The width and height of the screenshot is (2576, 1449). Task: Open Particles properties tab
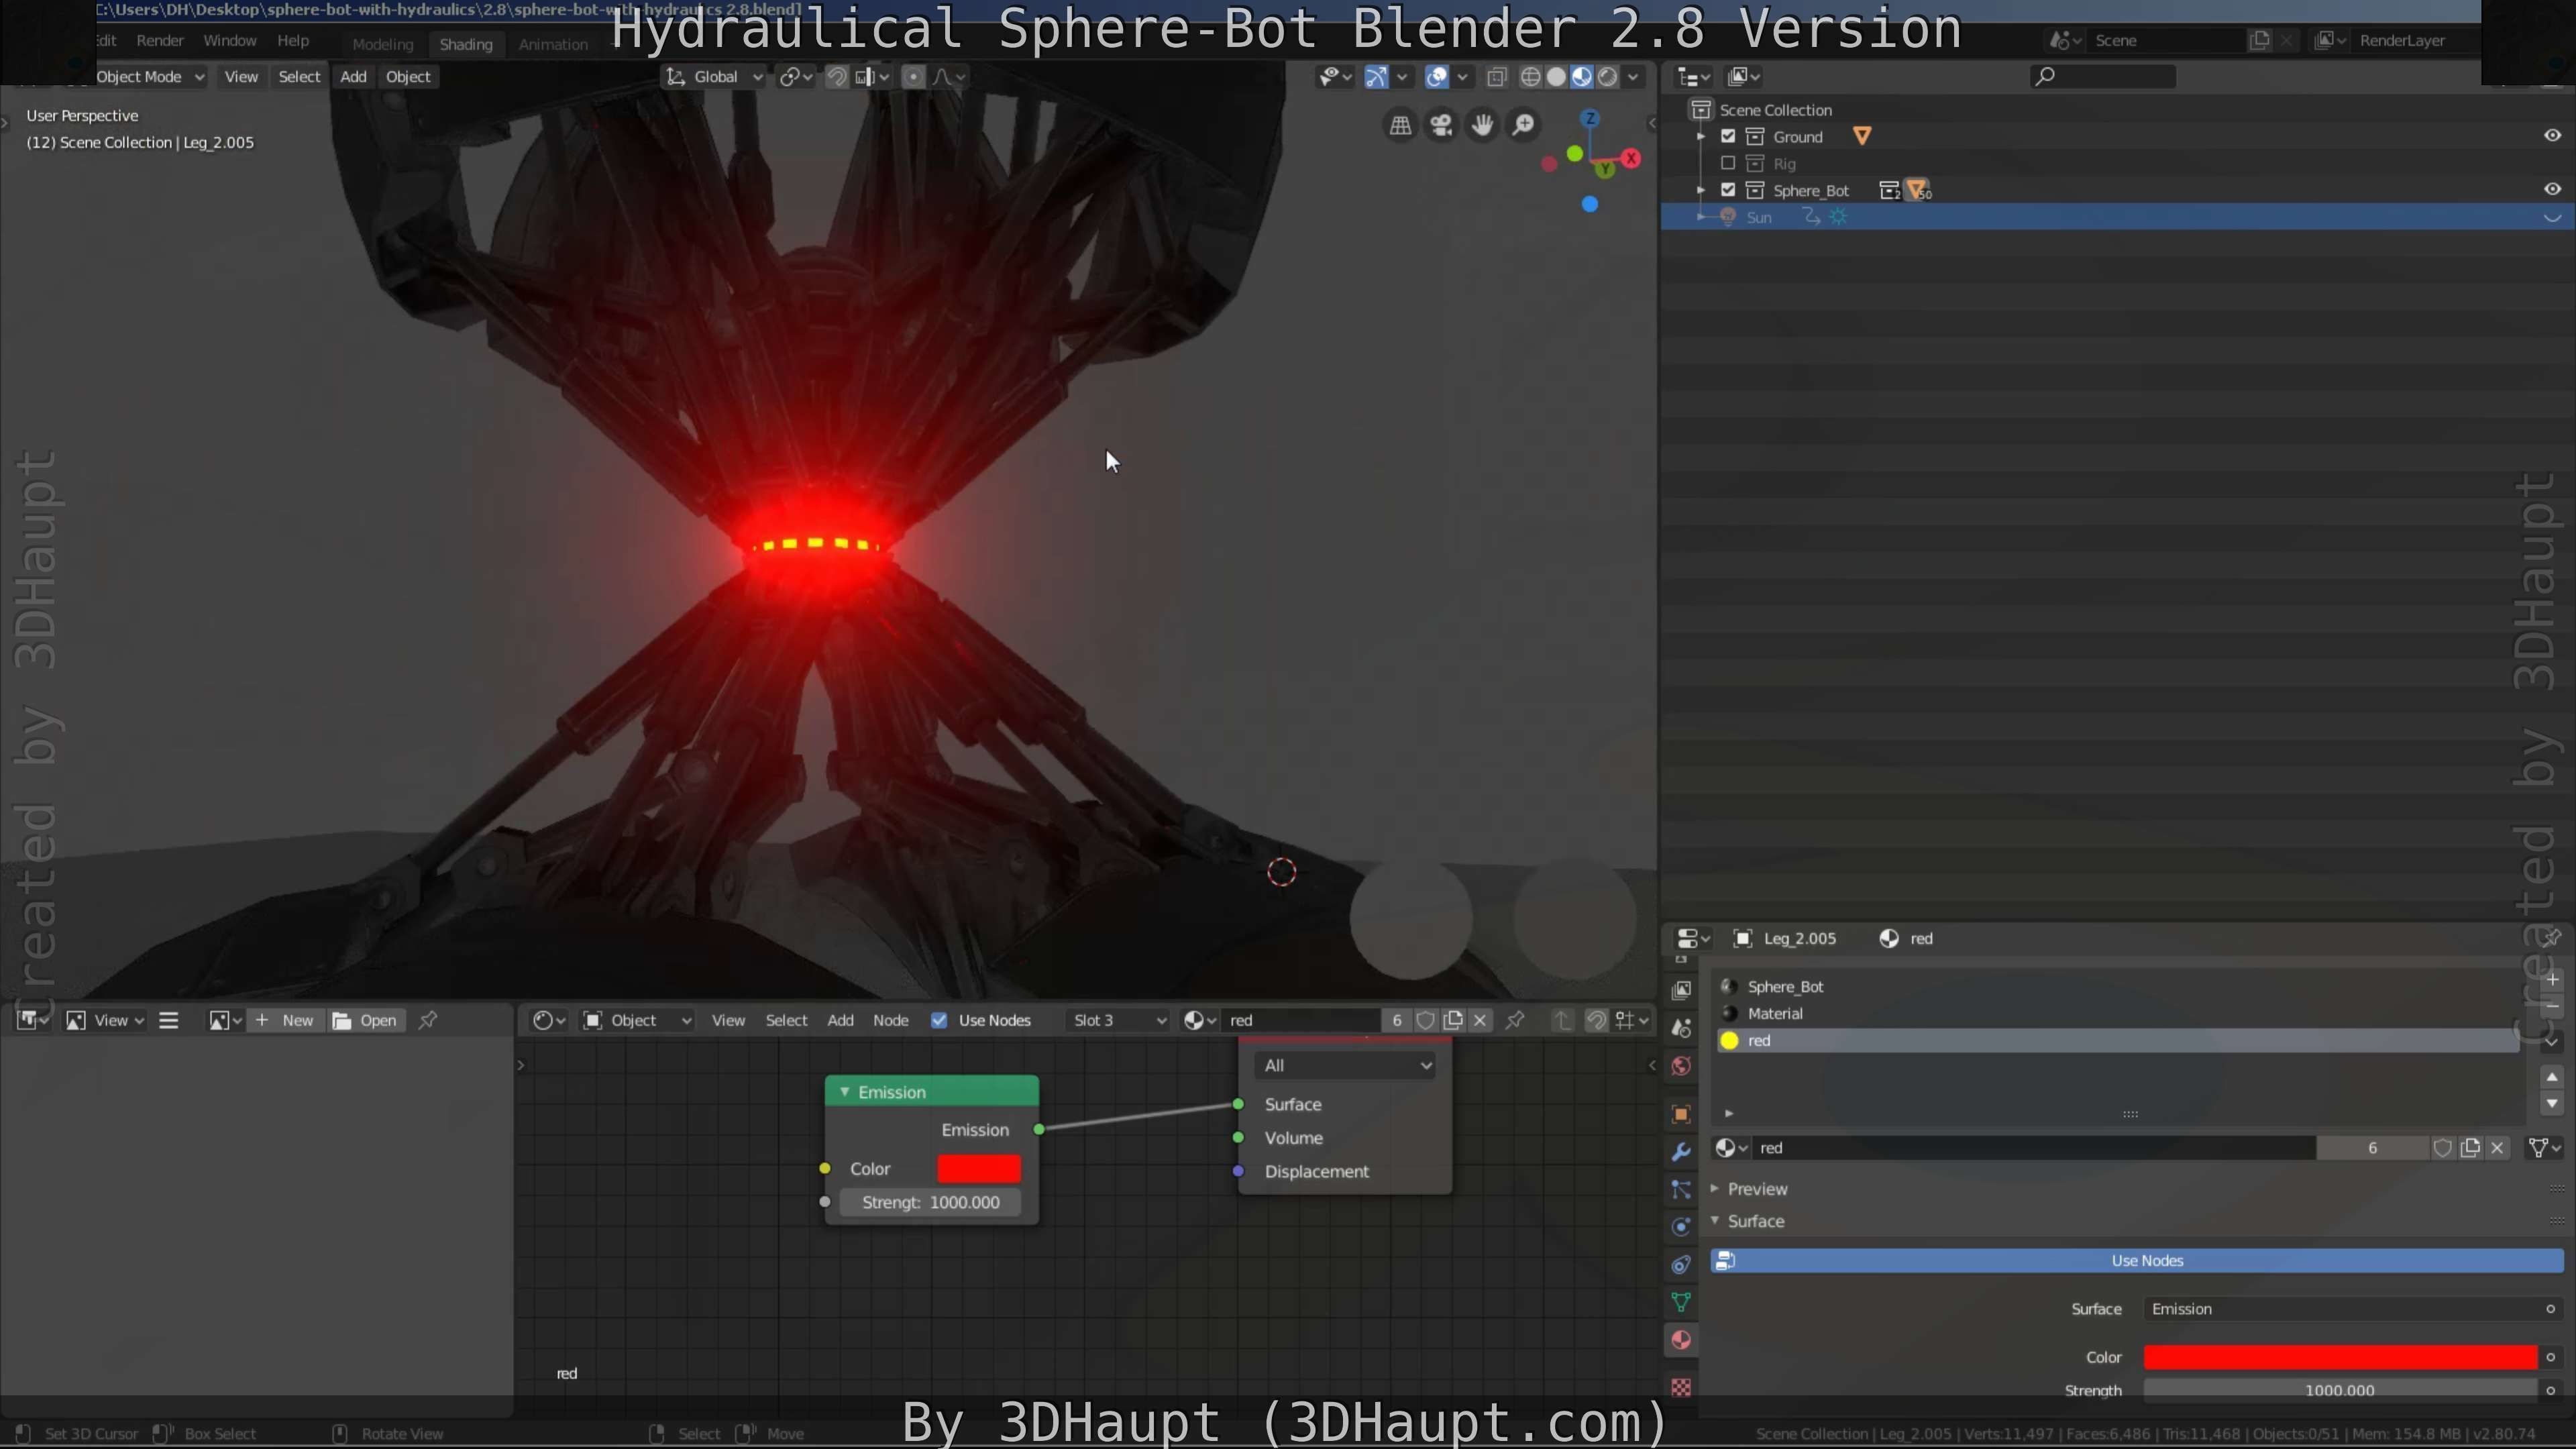coord(1681,1190)
